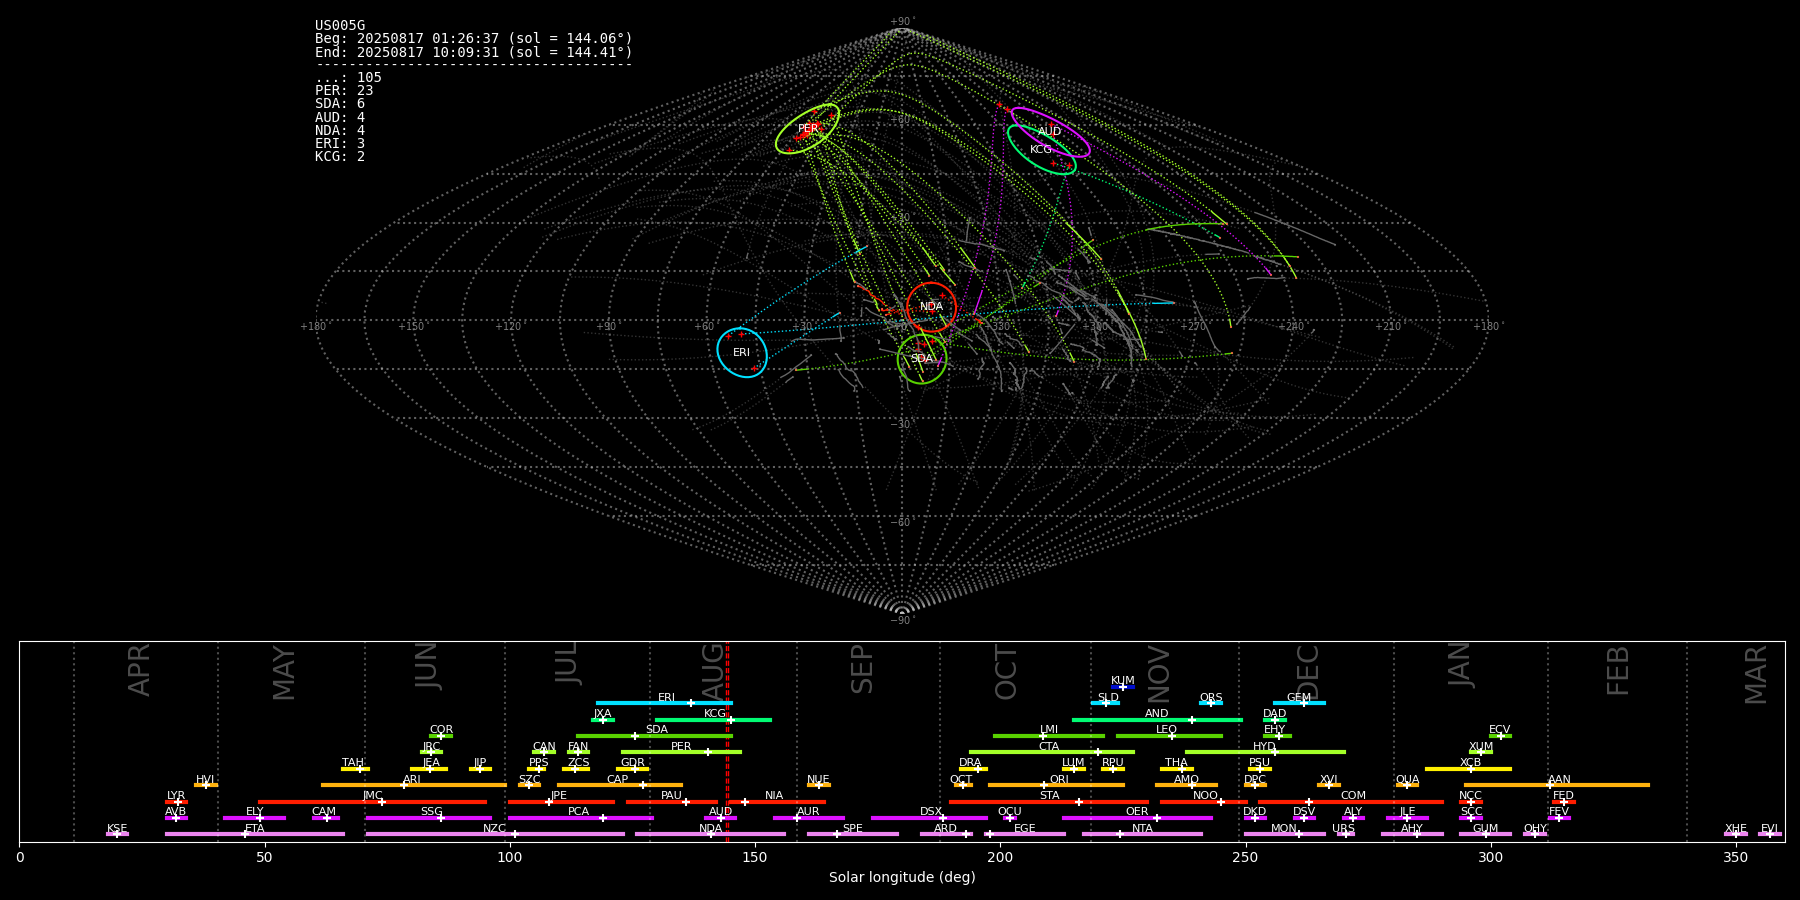The width and height of the screenshot is (1800, 900).
Task: Click the x-axis tick label 250
Action: (x=1245, y=858)
